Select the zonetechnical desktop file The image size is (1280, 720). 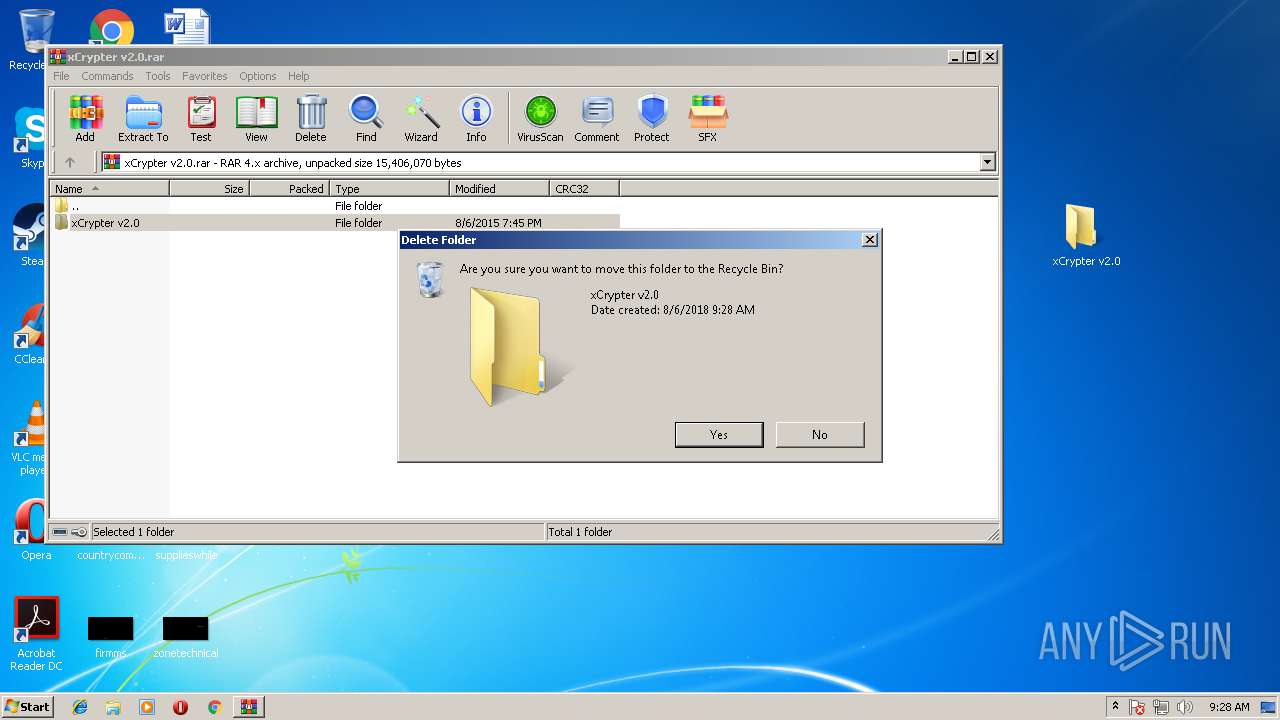(x=186, y=638)
